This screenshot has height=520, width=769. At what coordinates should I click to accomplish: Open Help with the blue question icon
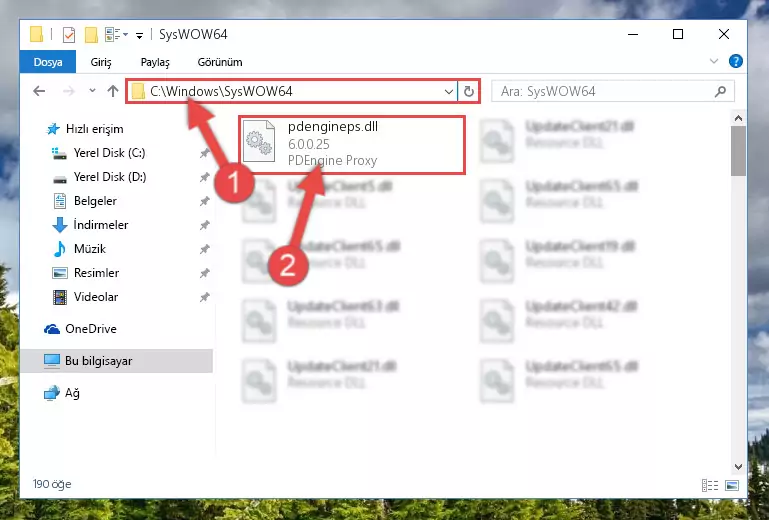coord(735,61)
